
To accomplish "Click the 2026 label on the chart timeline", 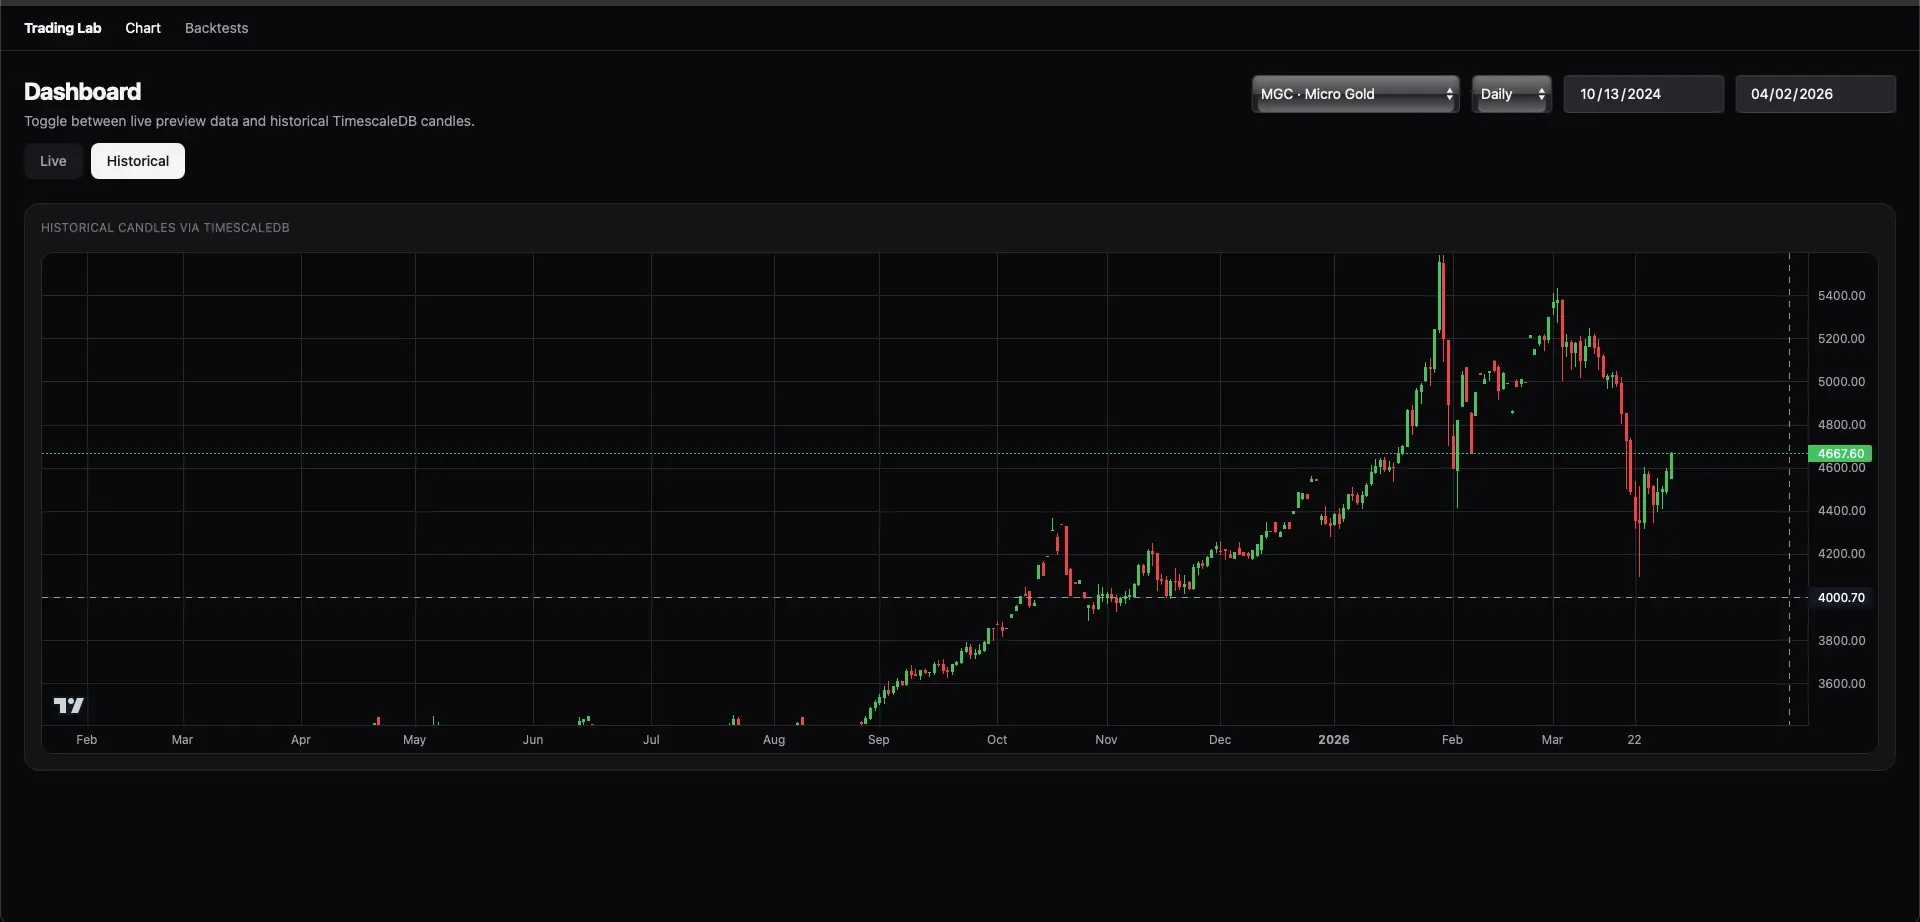I will click(1334, 739).
